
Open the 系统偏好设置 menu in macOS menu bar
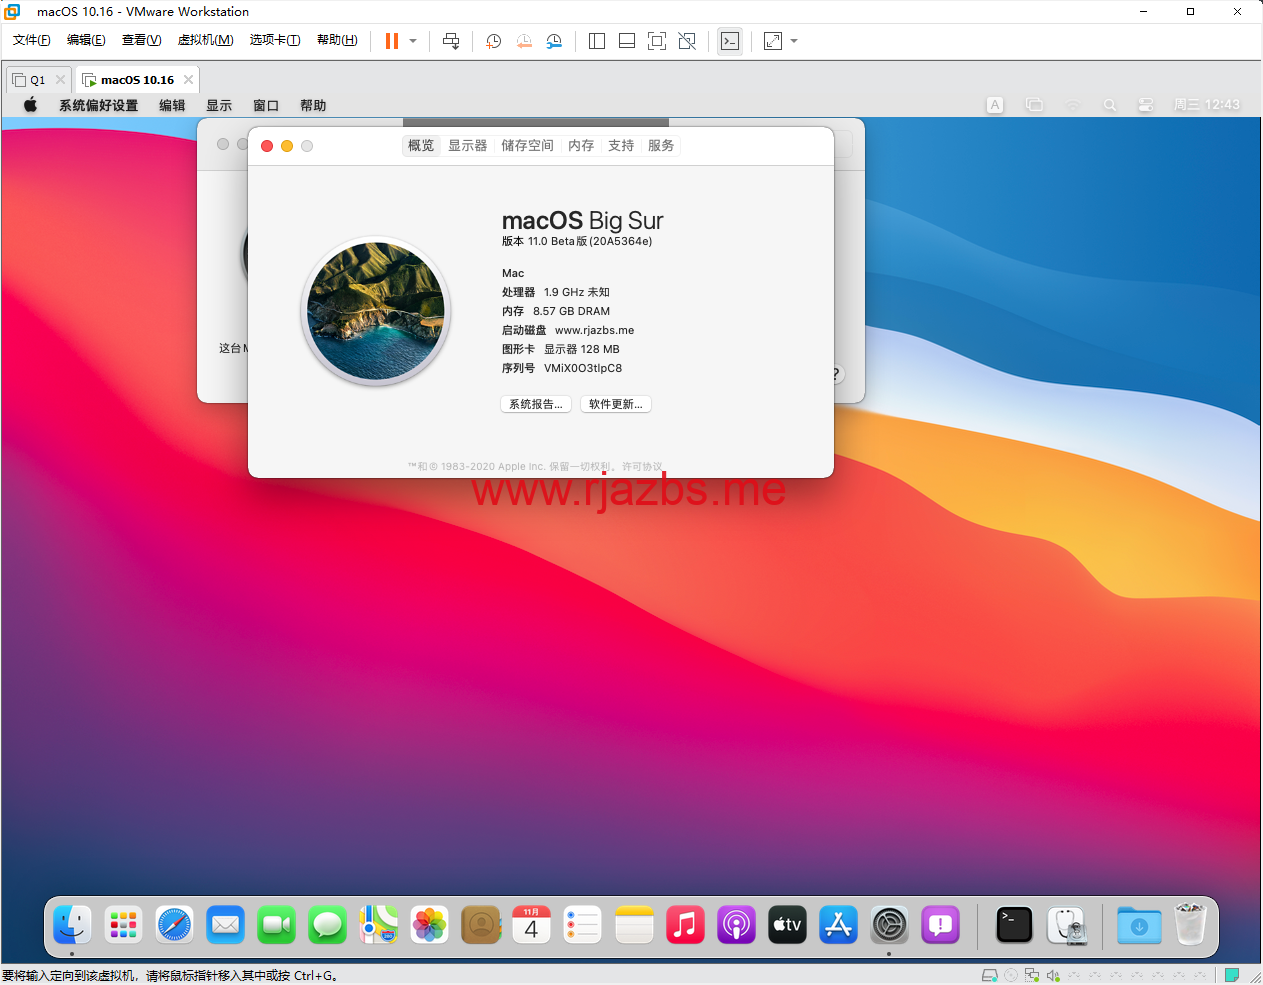[x=98, y=105]
